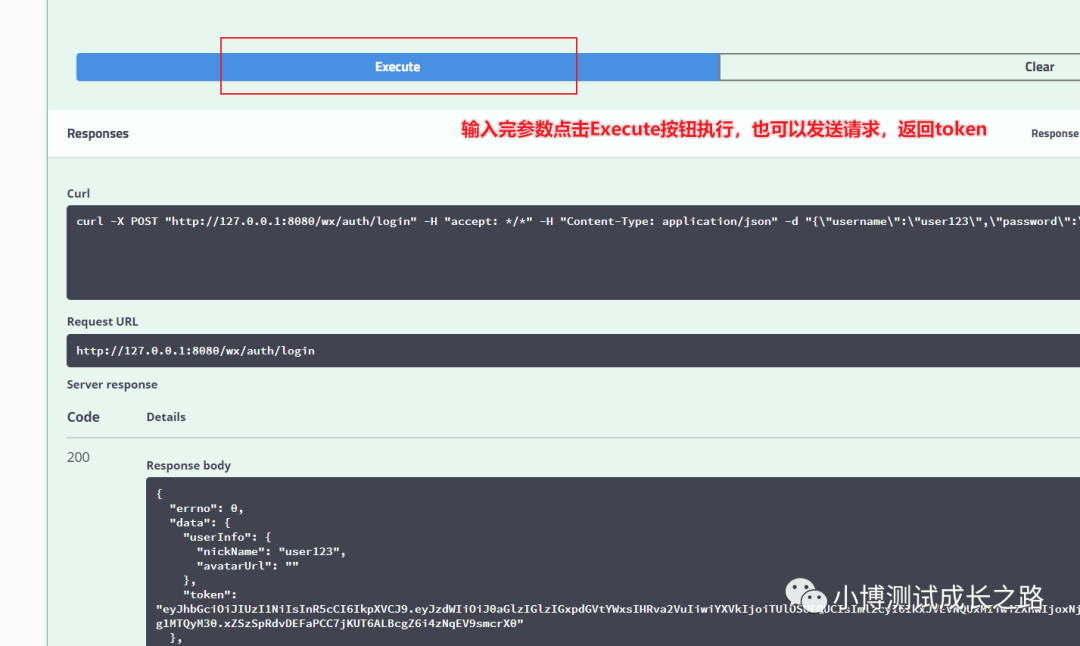
Task: Click the Response content type label
Action: [x=1055, y=134]
